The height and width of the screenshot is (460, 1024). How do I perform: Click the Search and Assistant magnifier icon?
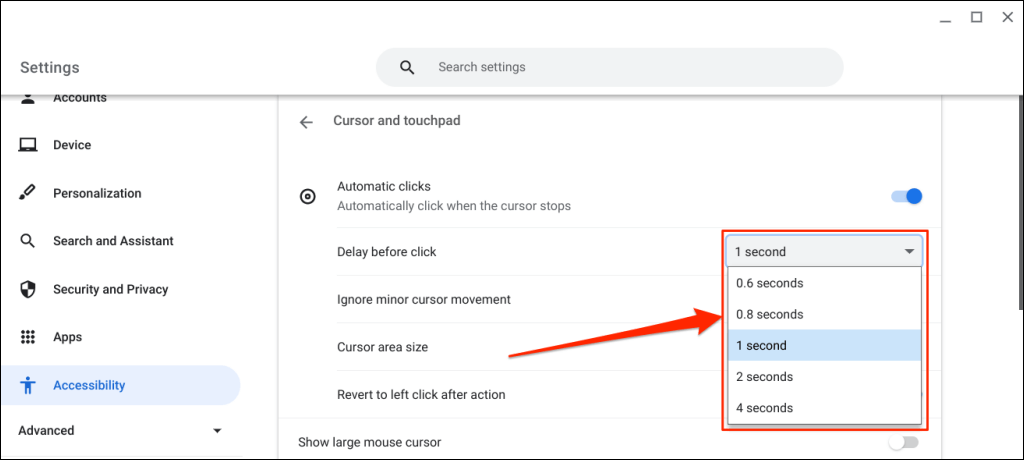coord(28,241)
